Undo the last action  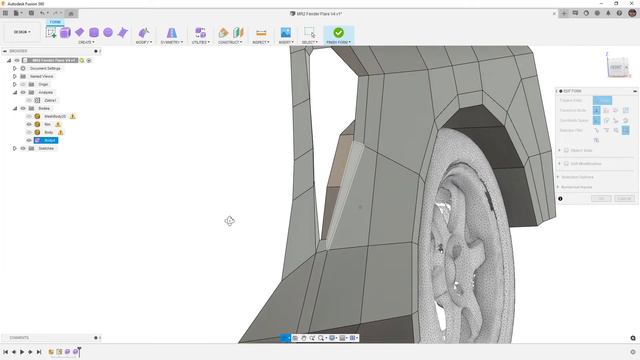click(x=42, y=13)
